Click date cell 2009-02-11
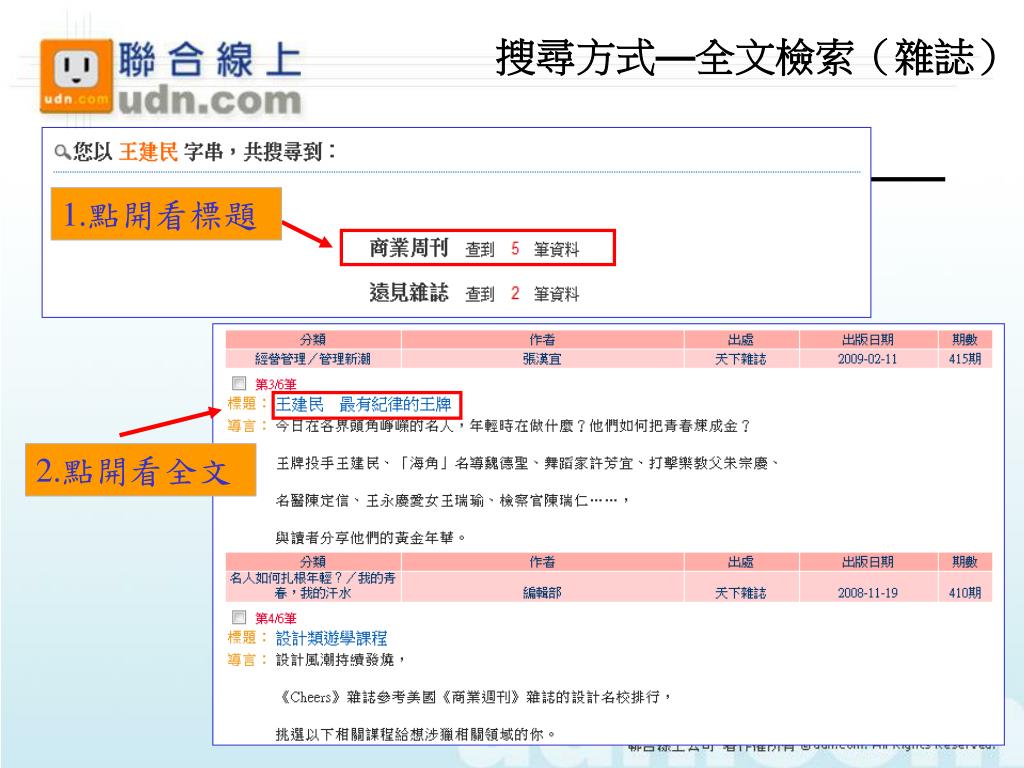The height and width of the screenshot is (768, 1024). click(867, 359)
